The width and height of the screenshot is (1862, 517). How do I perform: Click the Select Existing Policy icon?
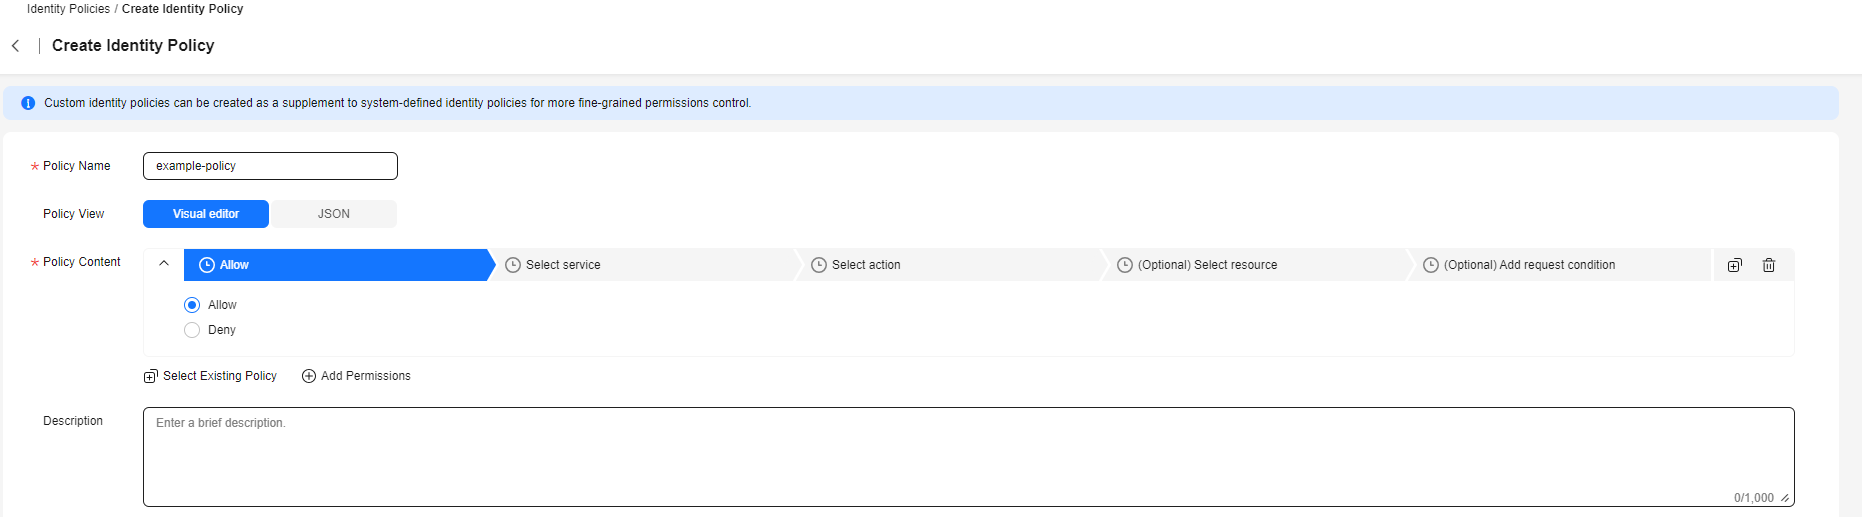pos(151,377)
